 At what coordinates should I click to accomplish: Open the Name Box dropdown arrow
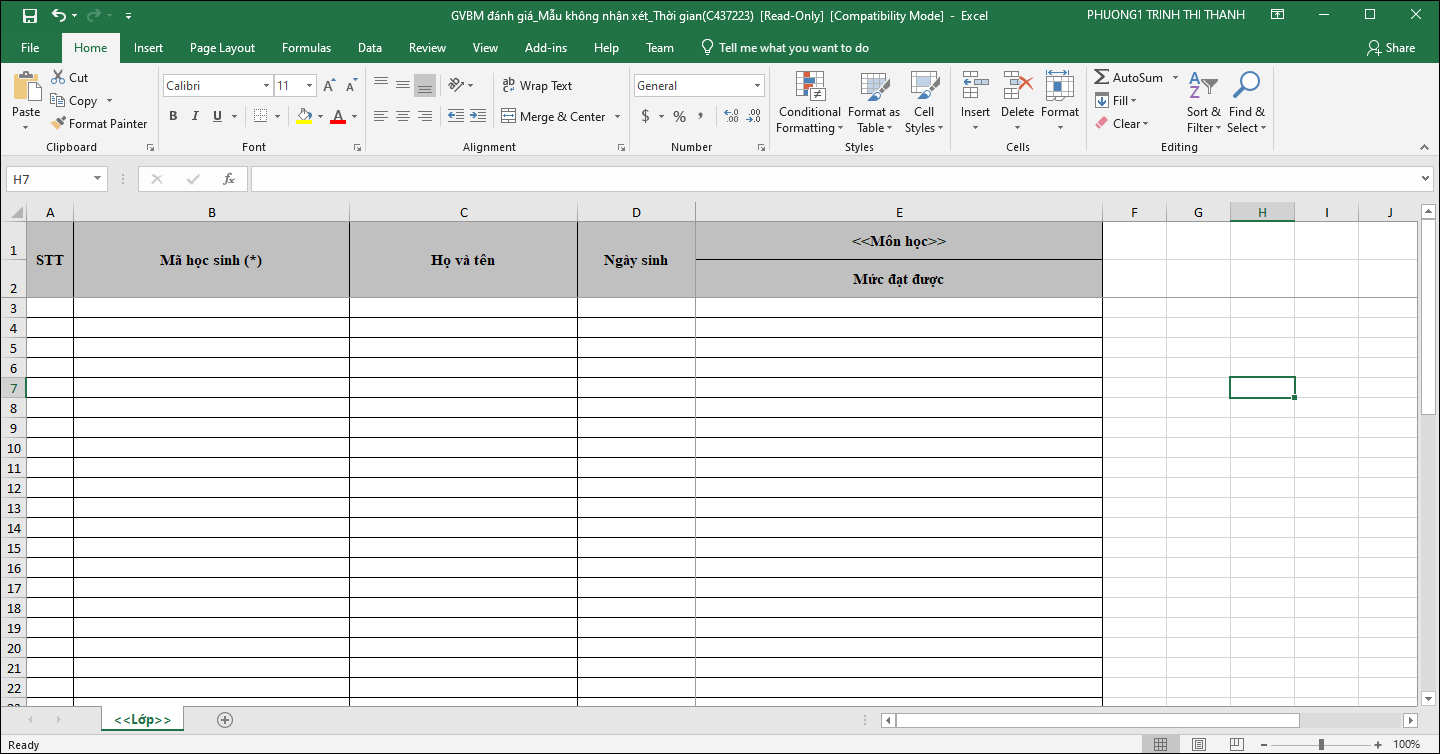97,179
